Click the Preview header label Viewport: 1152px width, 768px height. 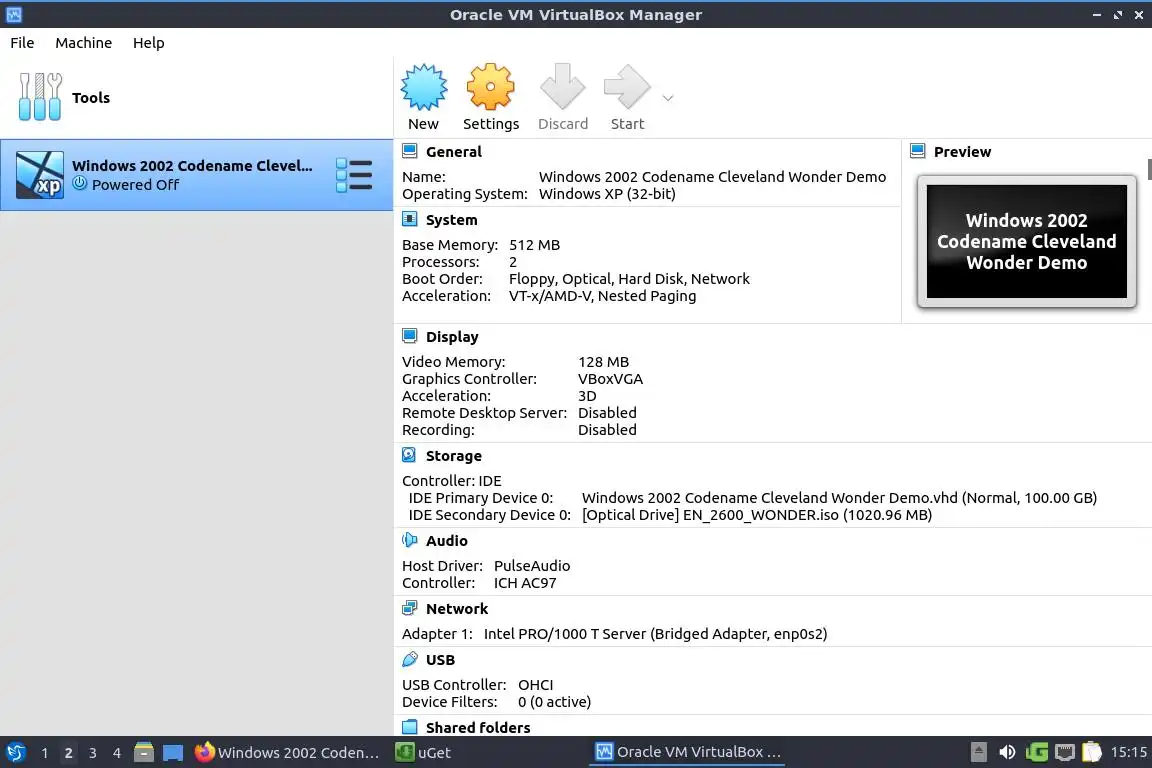pyautogui.click(x=962, y=152)
